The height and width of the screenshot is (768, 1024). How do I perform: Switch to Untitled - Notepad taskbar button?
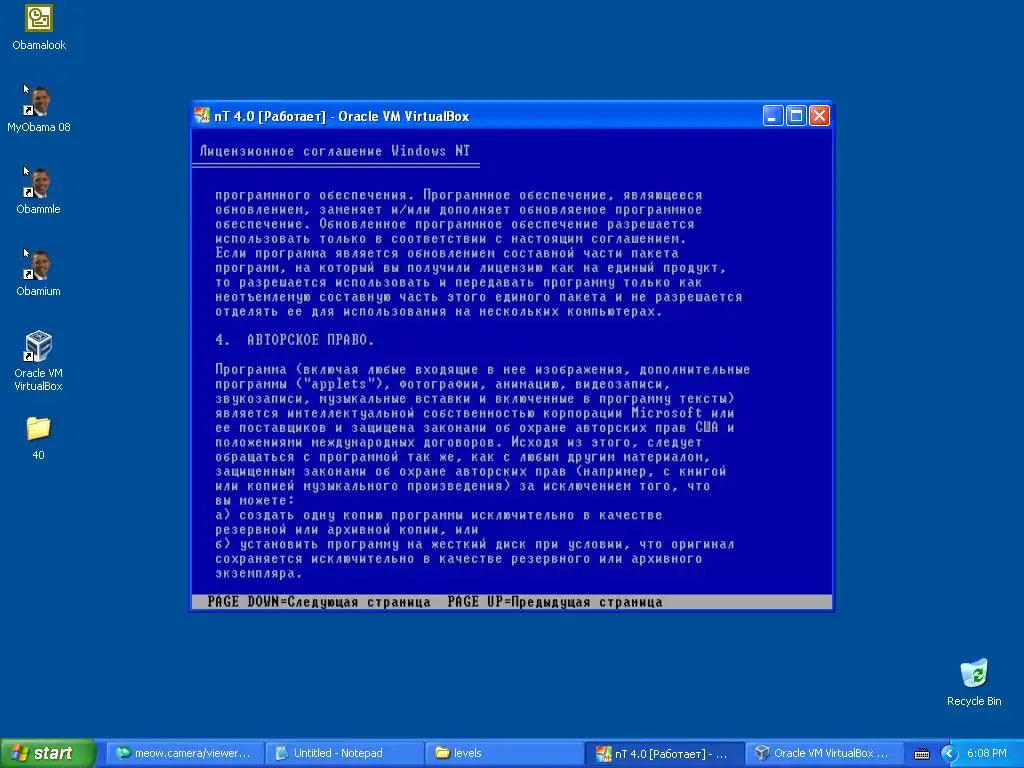click(345, 753)
